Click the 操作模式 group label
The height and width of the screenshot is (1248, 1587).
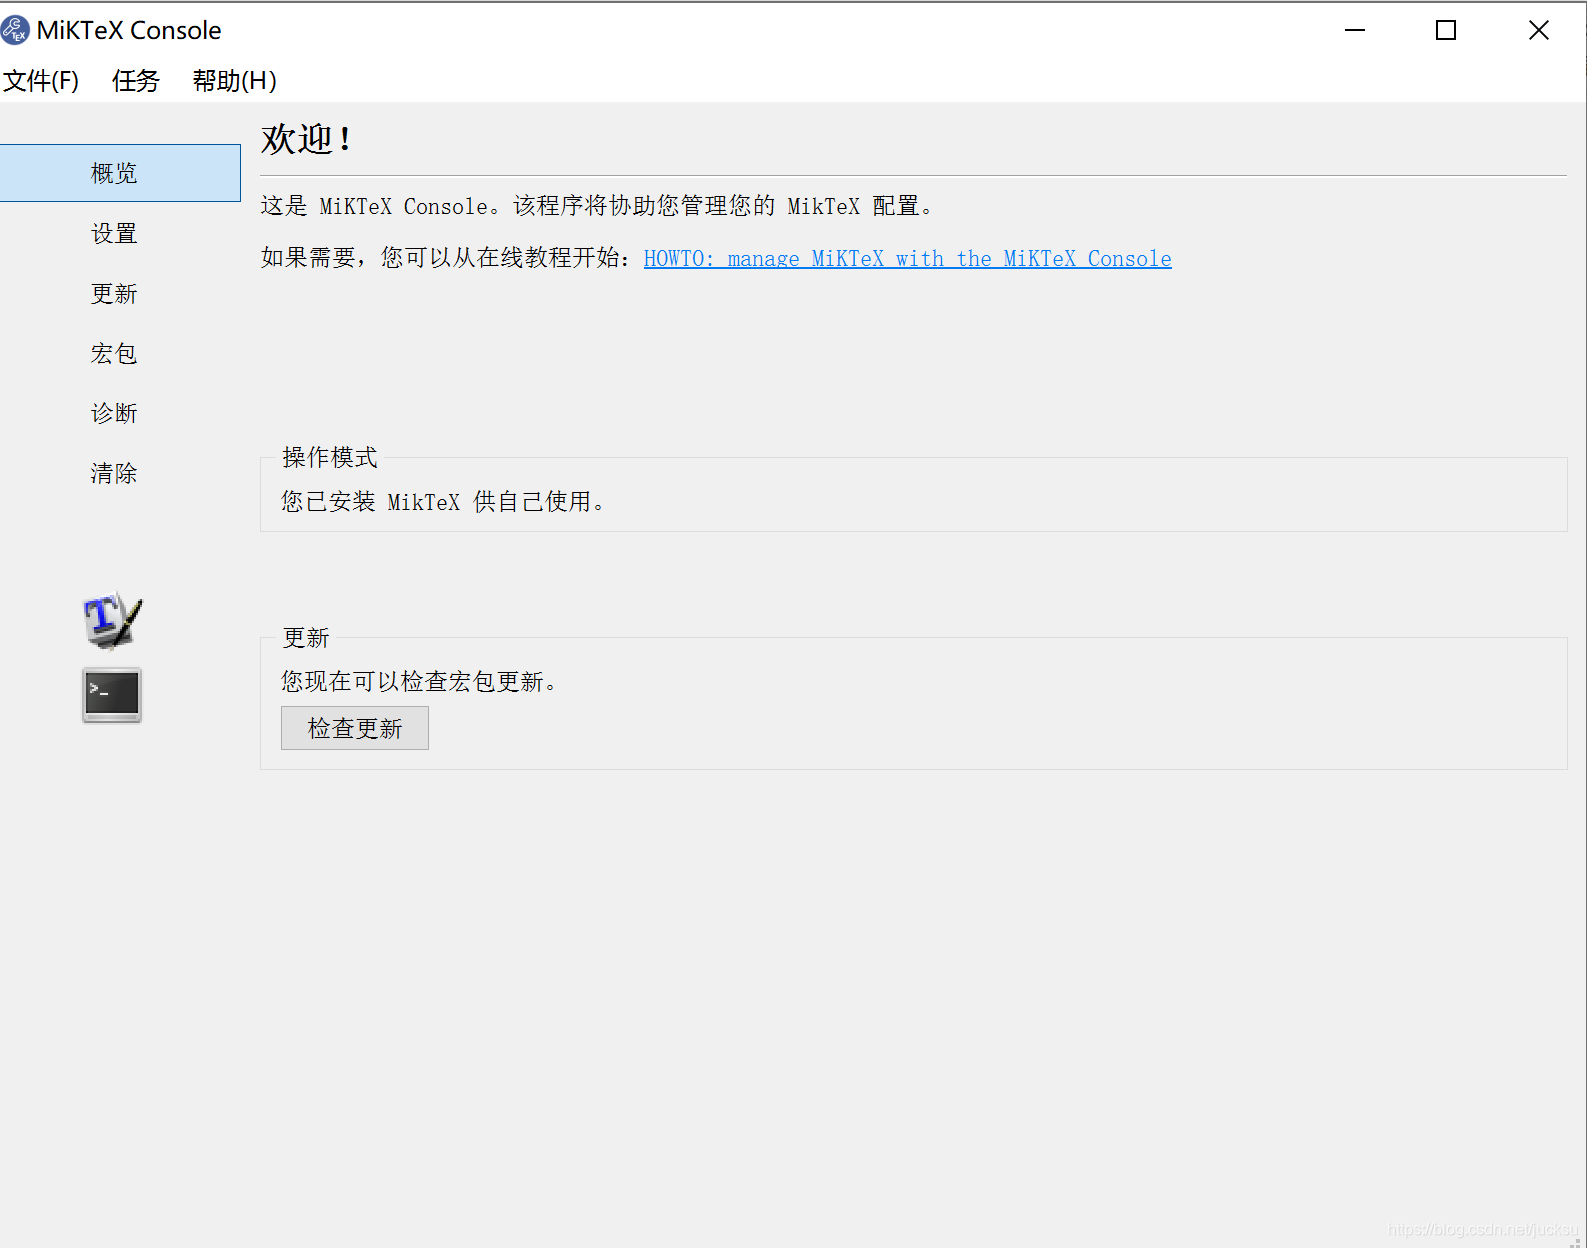click(x=330, y=458)
